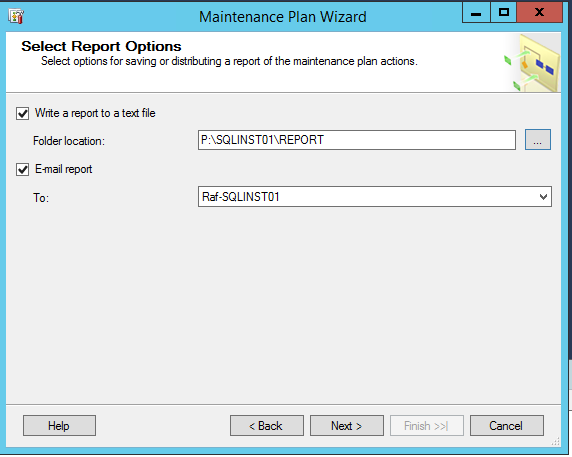
Task: Uncheck Write a report to a text file
Action: click(x=22, y=113)
